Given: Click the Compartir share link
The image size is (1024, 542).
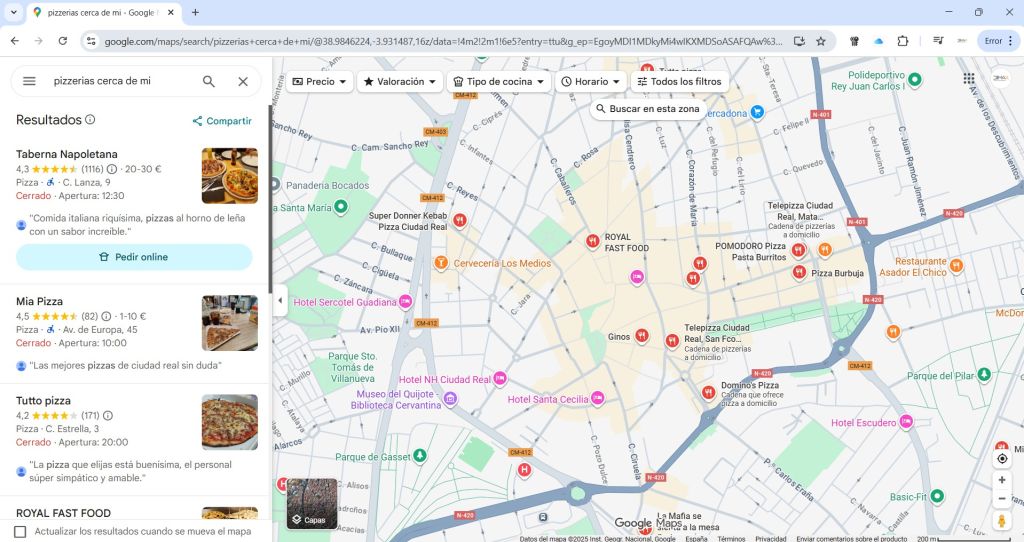Looking at the screenshot, I should [222, 121].
